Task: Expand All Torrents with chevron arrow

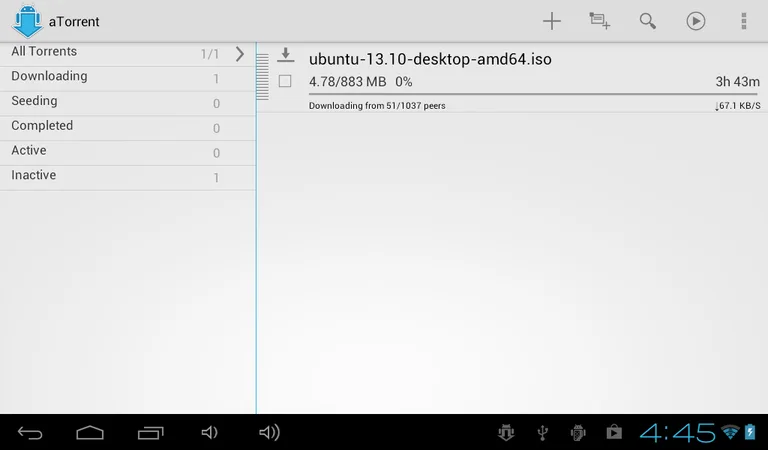Action: coord(240,54)
